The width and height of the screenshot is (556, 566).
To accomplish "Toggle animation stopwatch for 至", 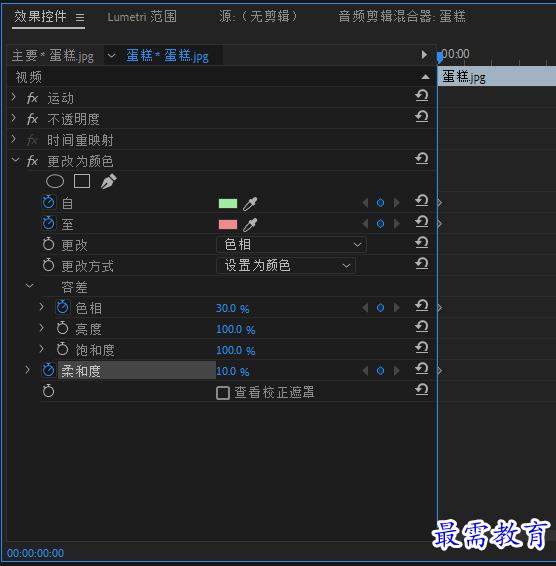I will tap(49, 223).
